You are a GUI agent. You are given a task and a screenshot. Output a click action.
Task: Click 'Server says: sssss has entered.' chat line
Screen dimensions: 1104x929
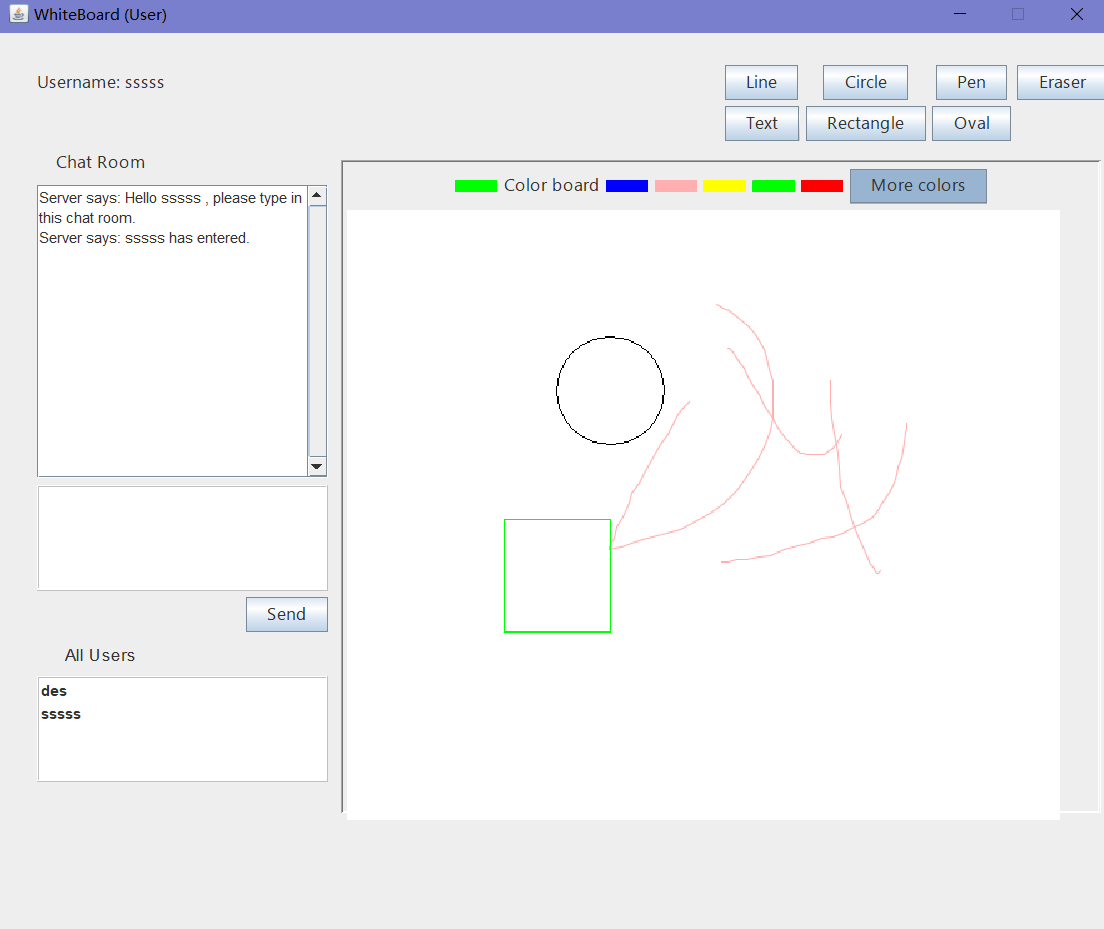coord(144,238)
